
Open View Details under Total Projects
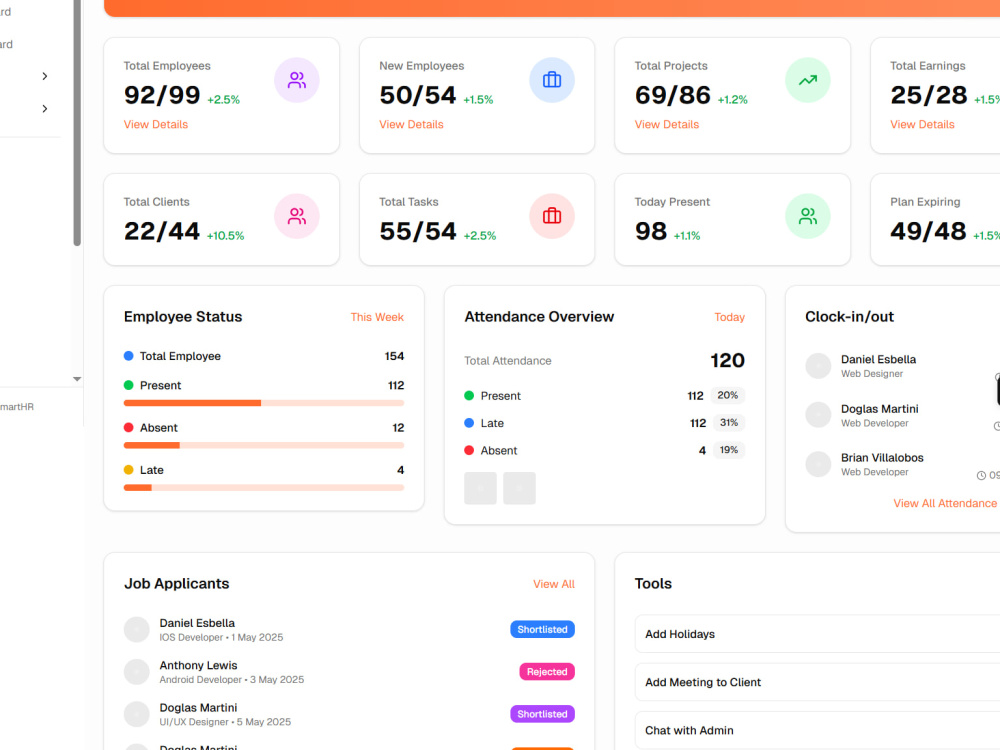pos(666,124)
